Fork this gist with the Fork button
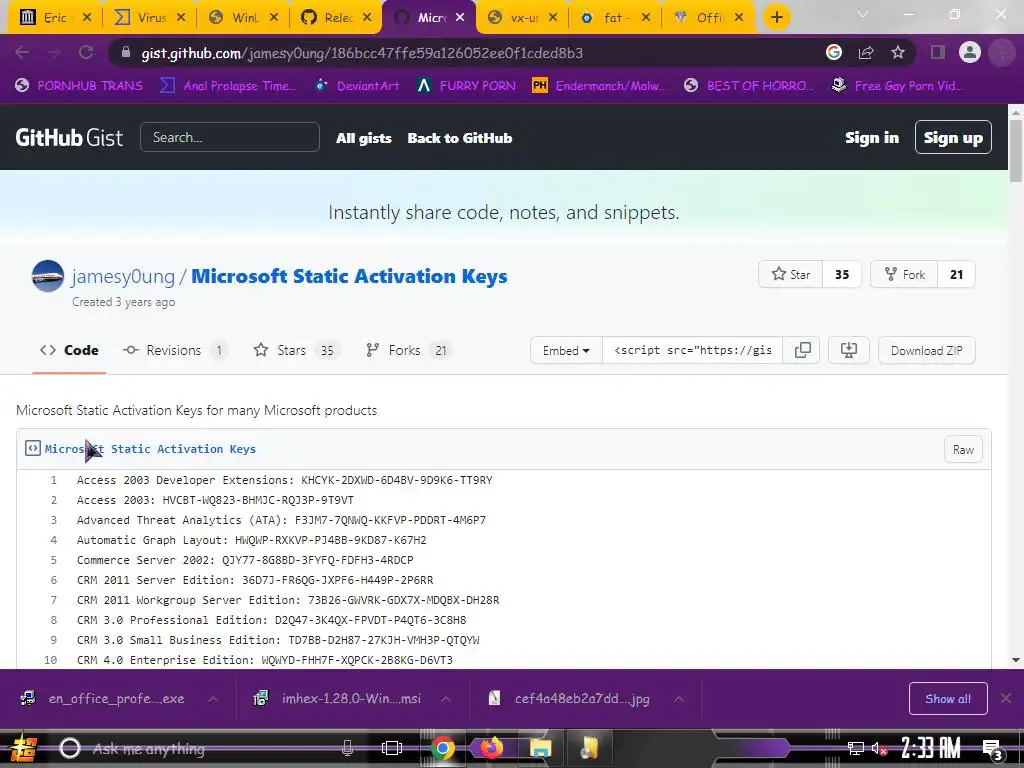 [904, 275]
